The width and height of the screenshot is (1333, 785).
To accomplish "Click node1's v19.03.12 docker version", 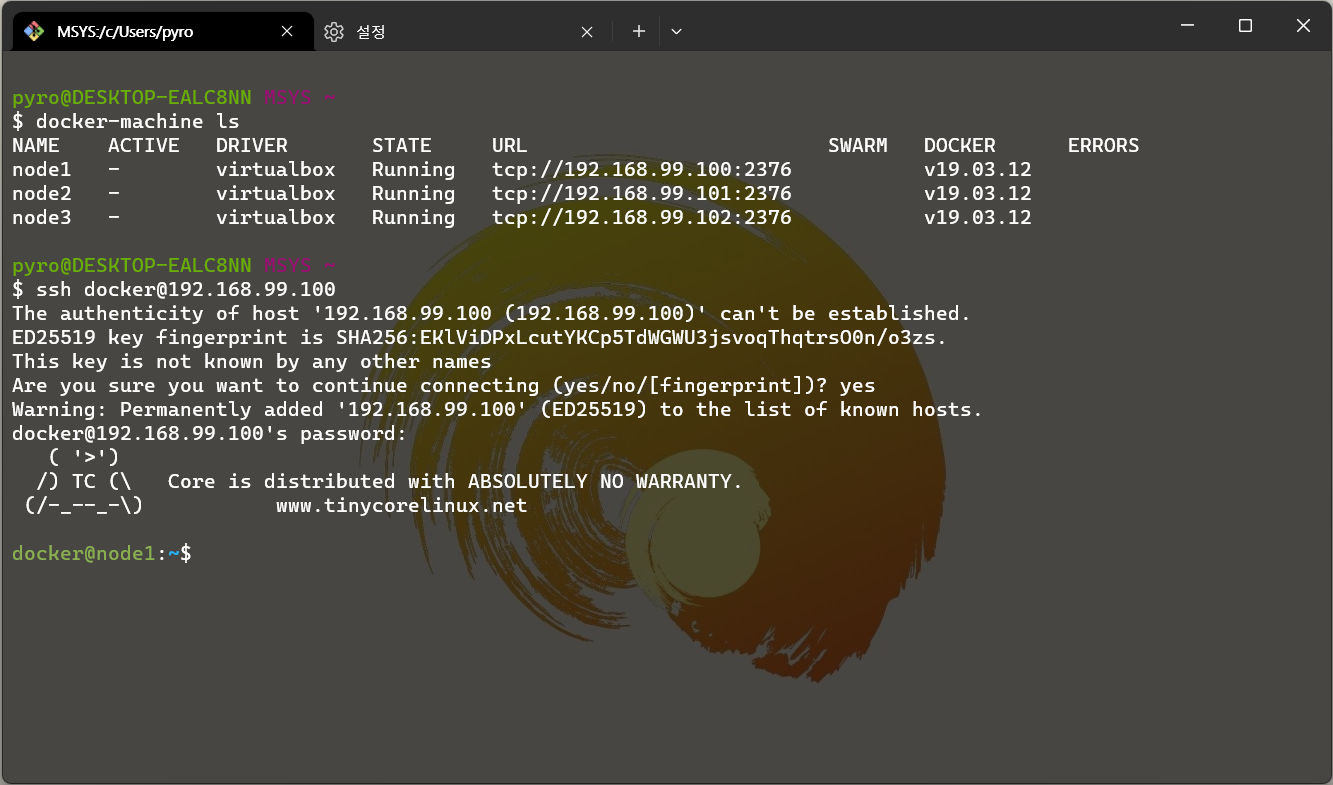I will tap(978, 169).
